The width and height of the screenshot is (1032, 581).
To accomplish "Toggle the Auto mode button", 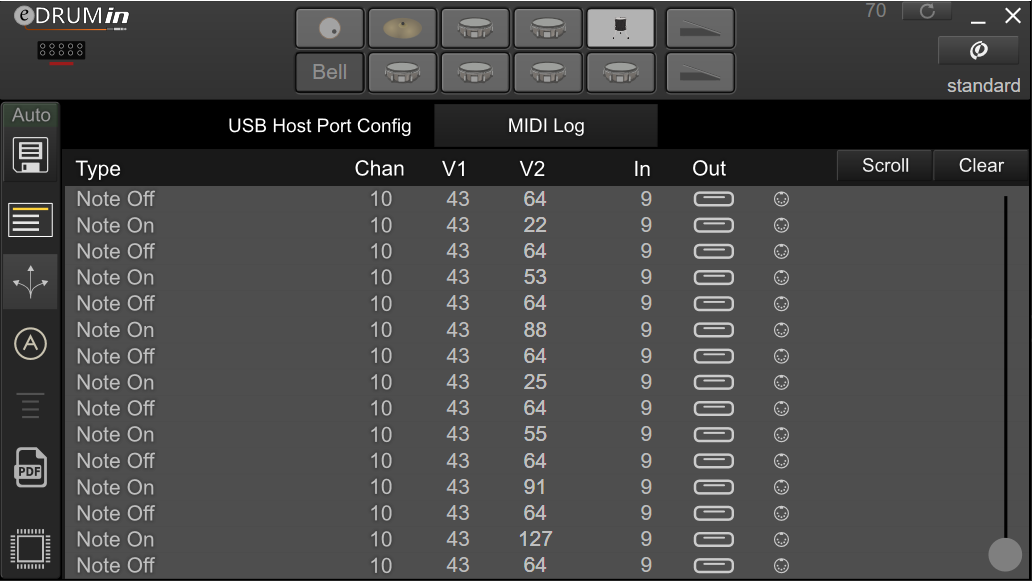I will [x=31, y=115].
